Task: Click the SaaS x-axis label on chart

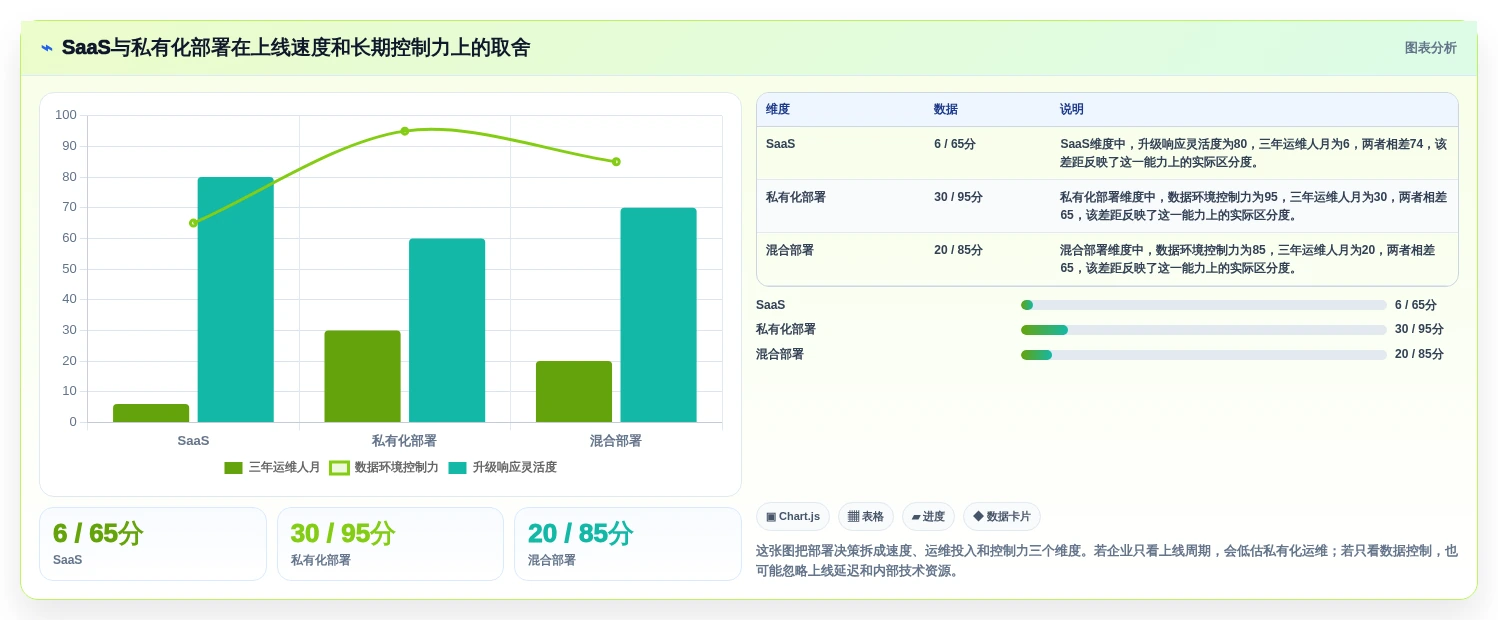Action: point(193,440)
